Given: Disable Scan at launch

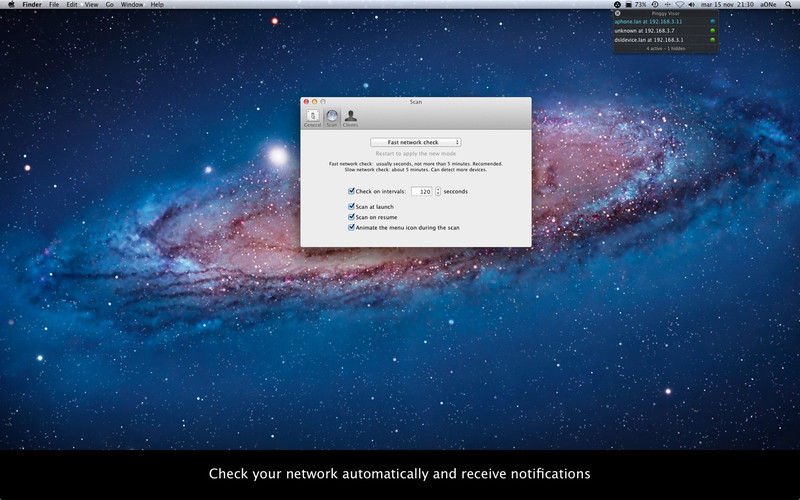Looking at the screenshot, I should (351, 207).
